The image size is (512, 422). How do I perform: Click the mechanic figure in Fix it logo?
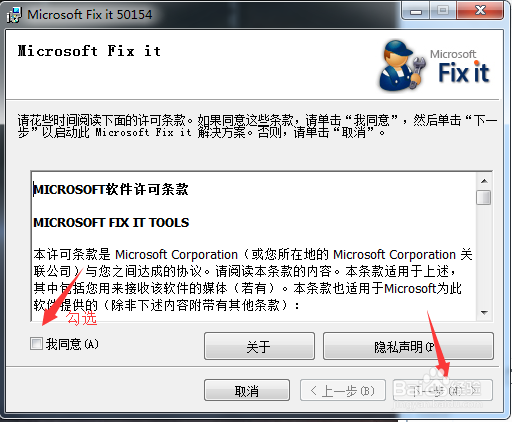[x=403, y=66]
